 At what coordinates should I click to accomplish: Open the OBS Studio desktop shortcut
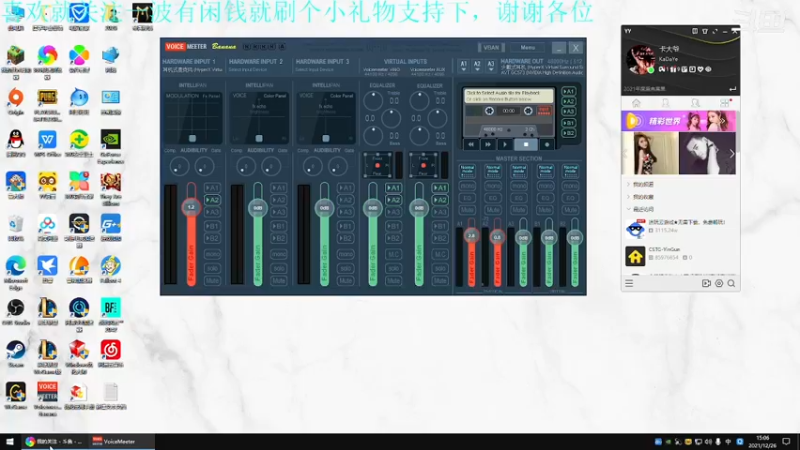[x=16, y=311]
